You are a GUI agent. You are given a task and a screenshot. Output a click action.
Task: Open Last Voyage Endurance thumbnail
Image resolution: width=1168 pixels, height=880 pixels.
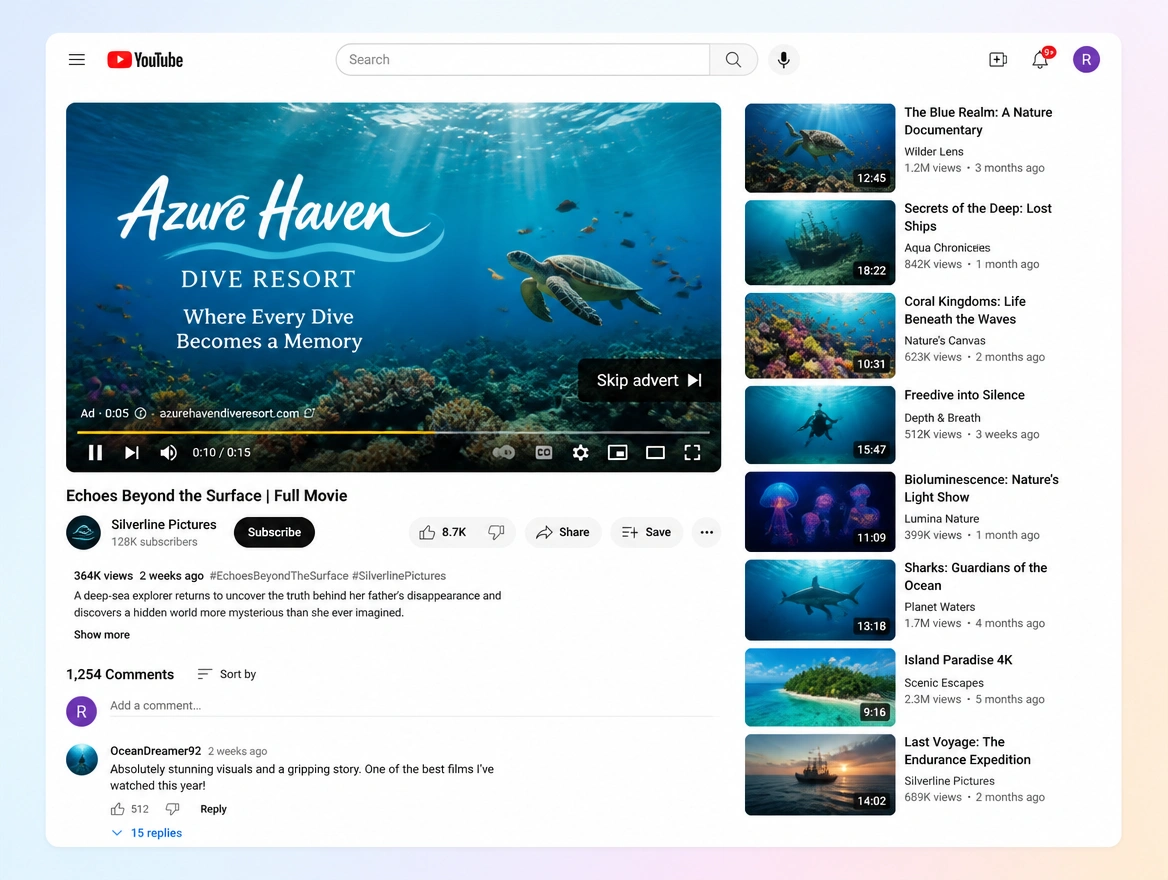coord(820,775)
